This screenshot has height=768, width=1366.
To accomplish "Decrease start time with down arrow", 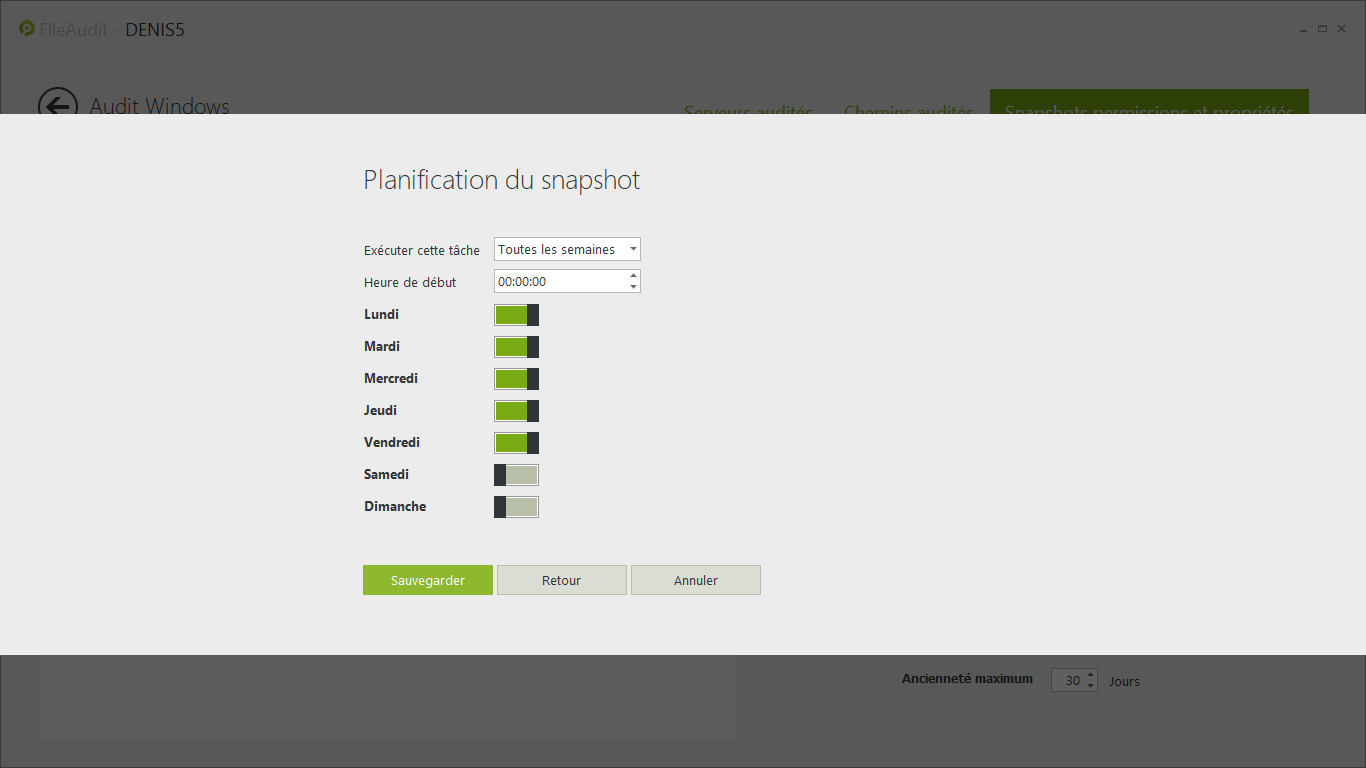I will point(633,287).
